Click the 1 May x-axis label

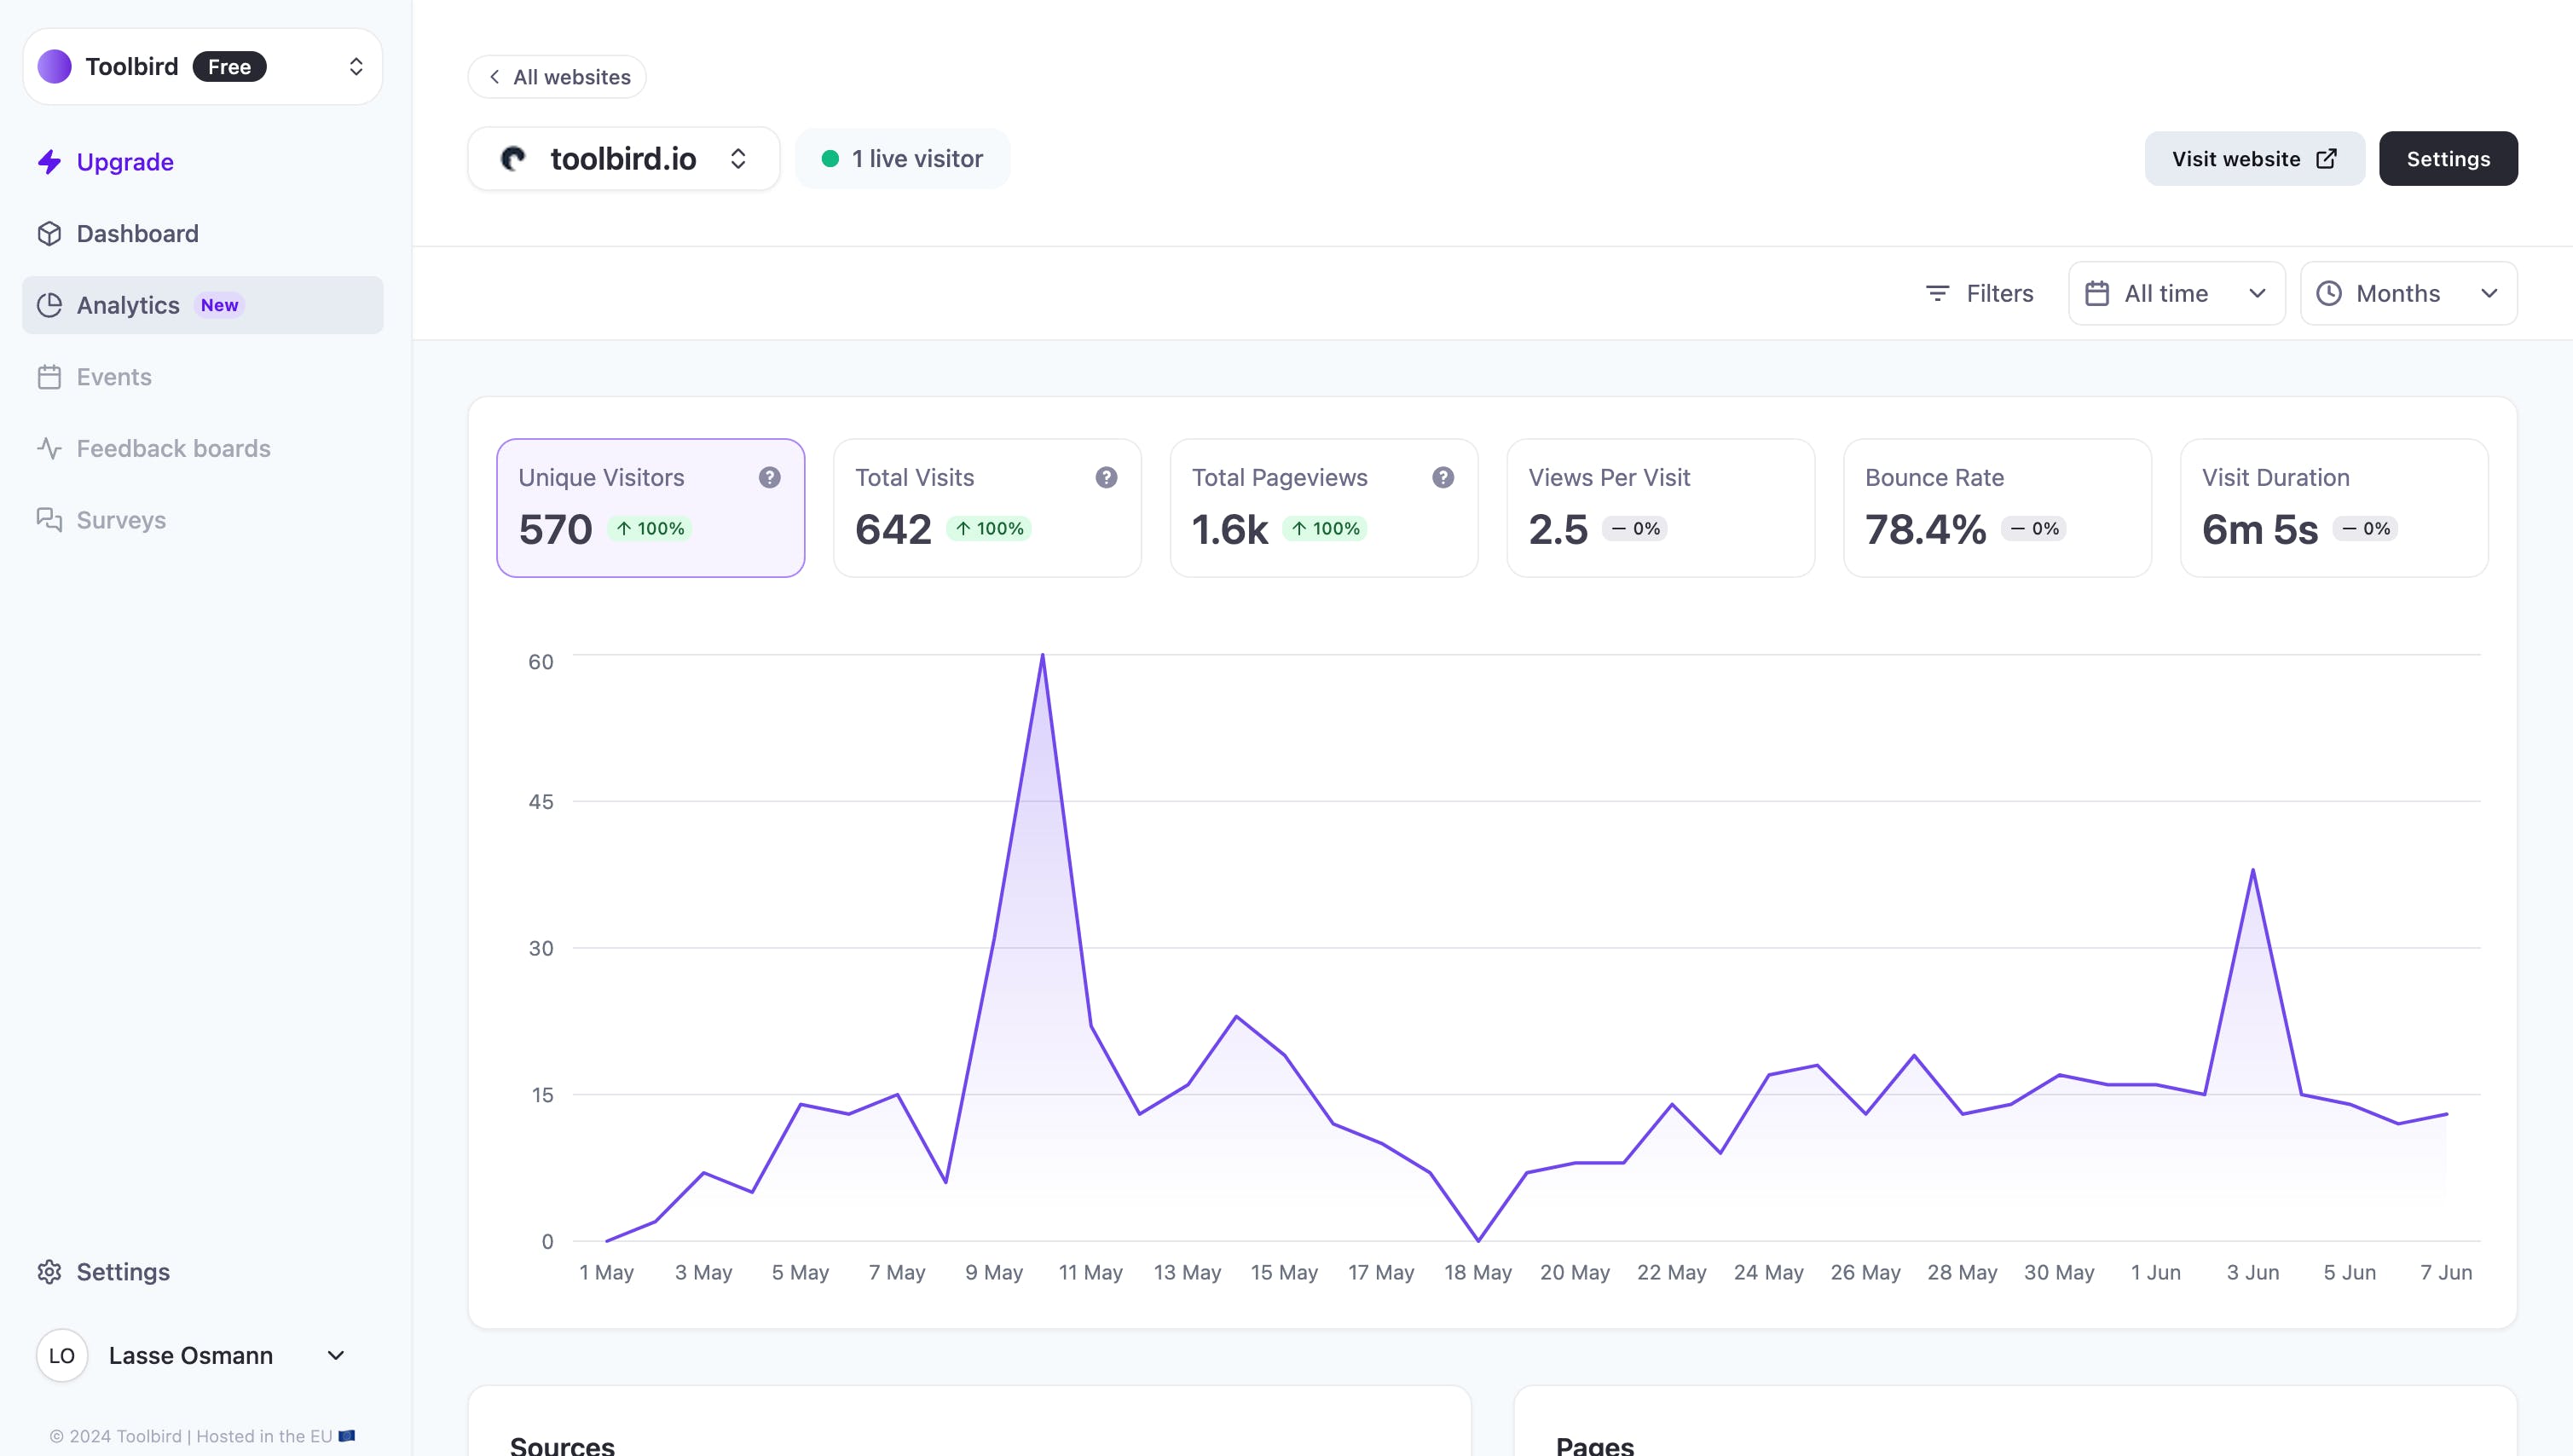coord(606,1273)
